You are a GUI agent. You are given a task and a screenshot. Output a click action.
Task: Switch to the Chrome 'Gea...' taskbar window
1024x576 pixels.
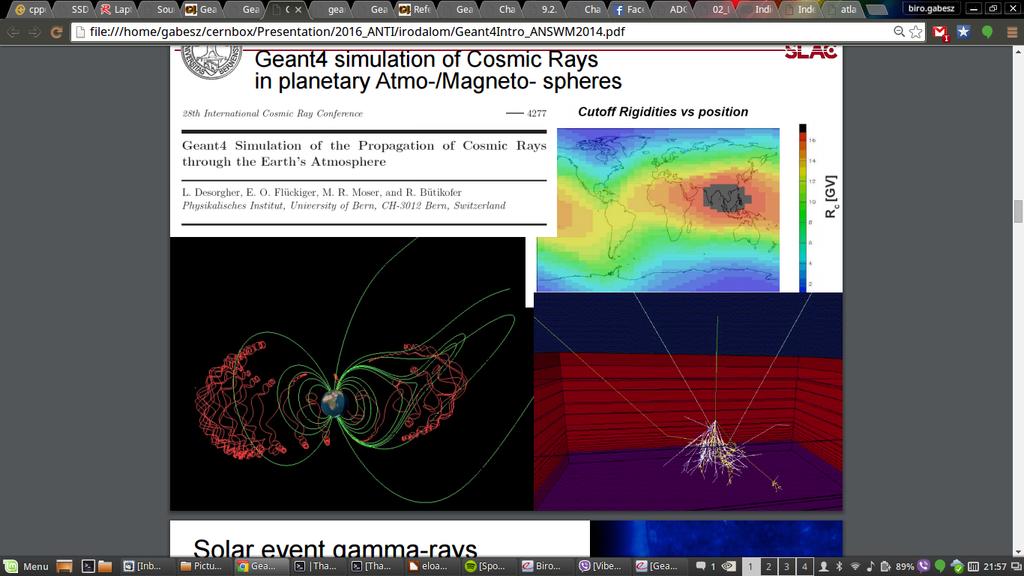tap(259, 566)
